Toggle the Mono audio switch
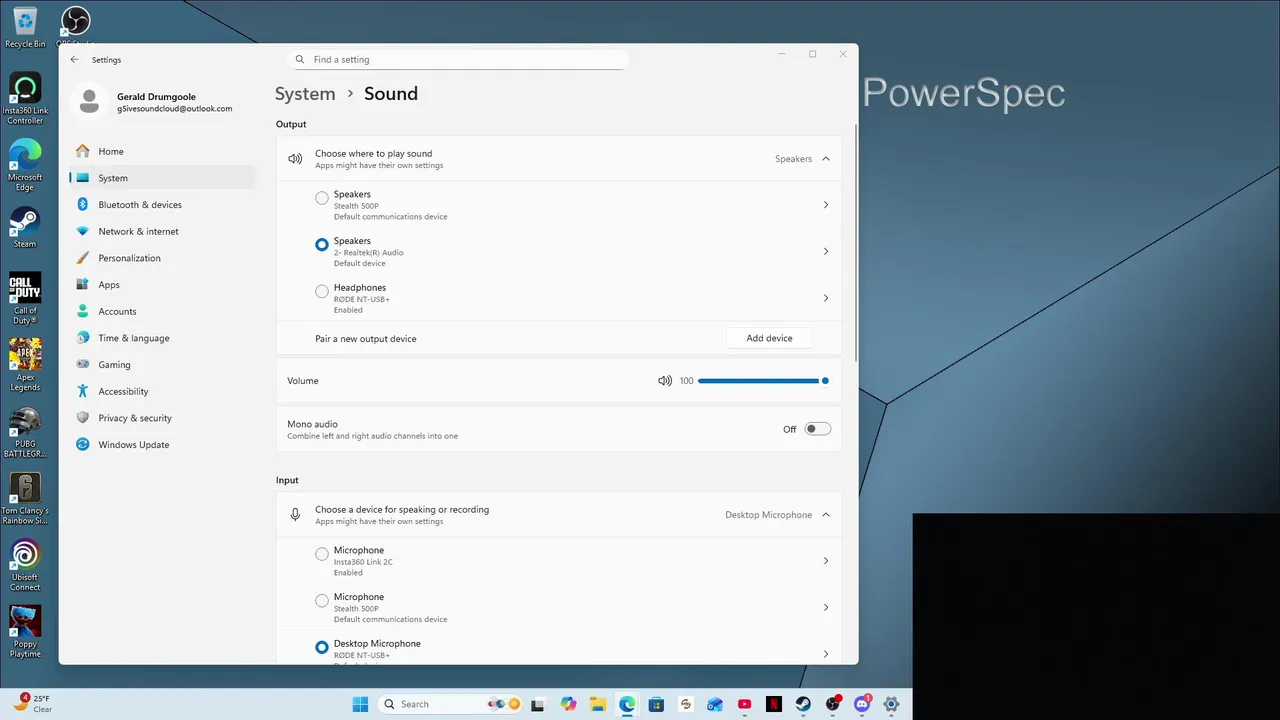This screenshot has height=720, width=1280. 818,429
